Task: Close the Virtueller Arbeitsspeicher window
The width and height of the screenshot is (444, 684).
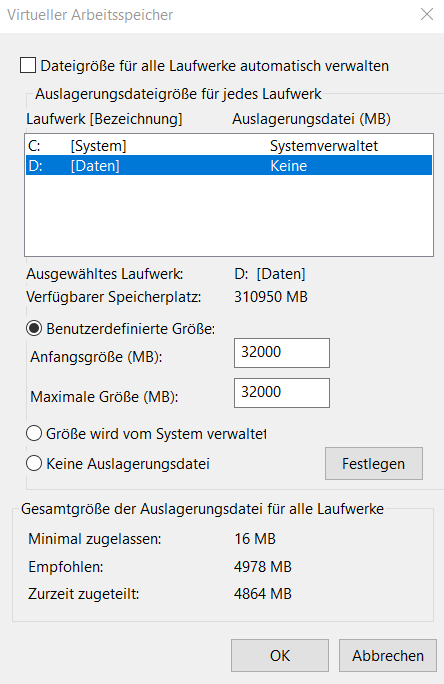Action: click(427, 14)
